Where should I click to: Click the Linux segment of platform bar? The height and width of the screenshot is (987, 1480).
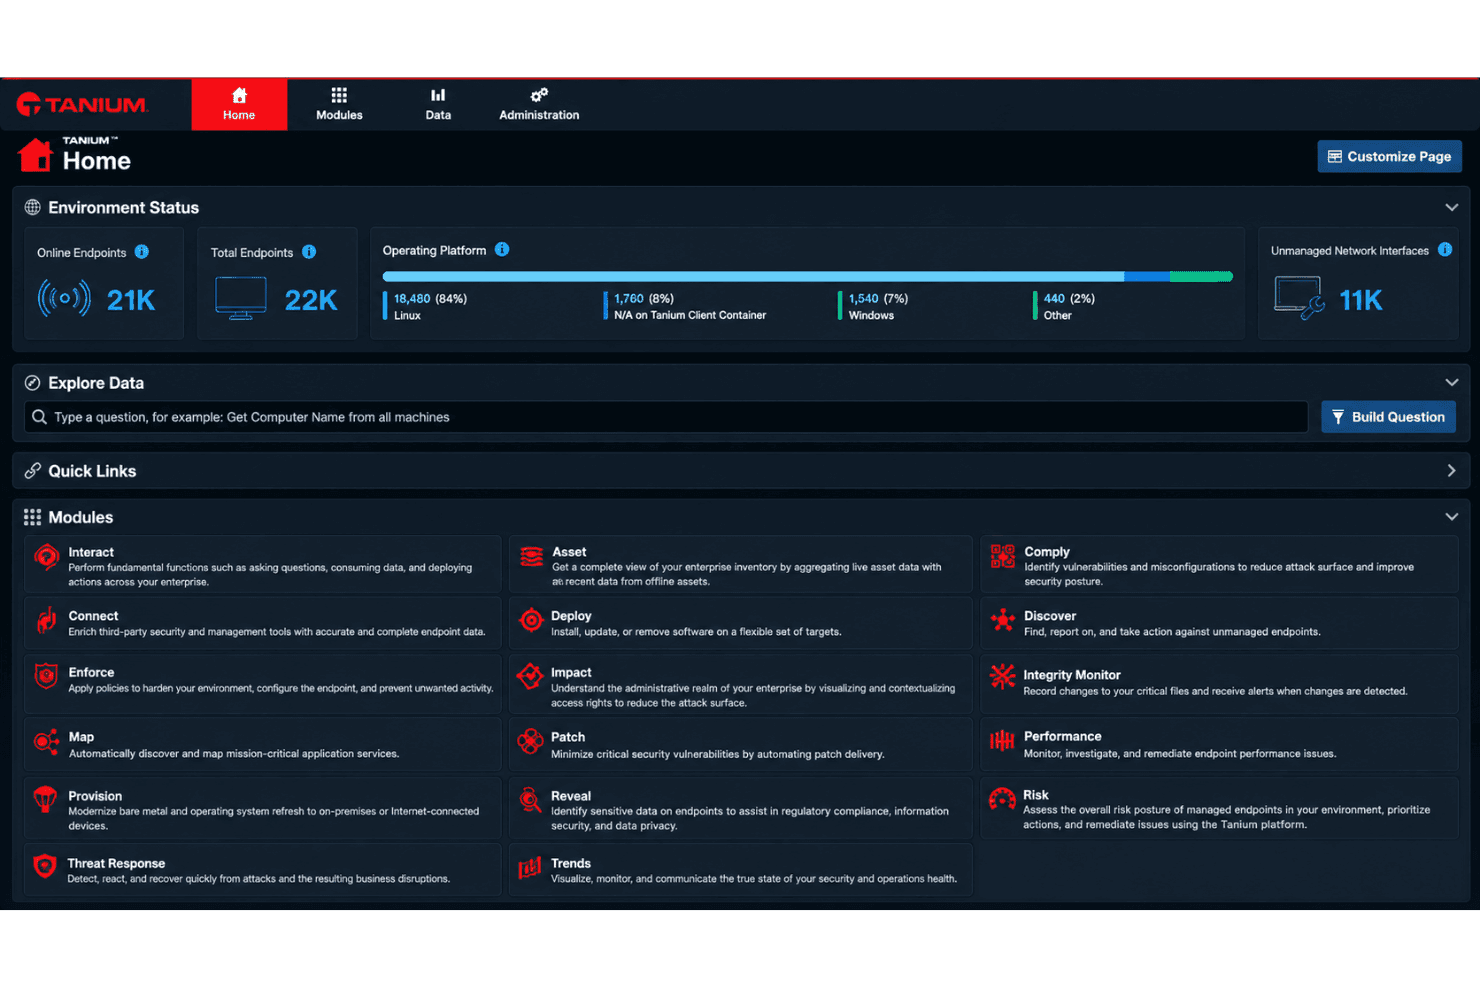pyautogui.click(x=753, y=277)
